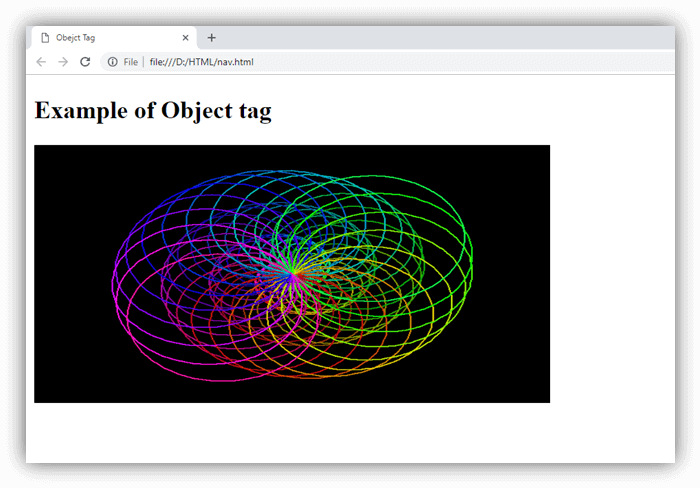
Task: Reload the current page
Action: [85, 62]
